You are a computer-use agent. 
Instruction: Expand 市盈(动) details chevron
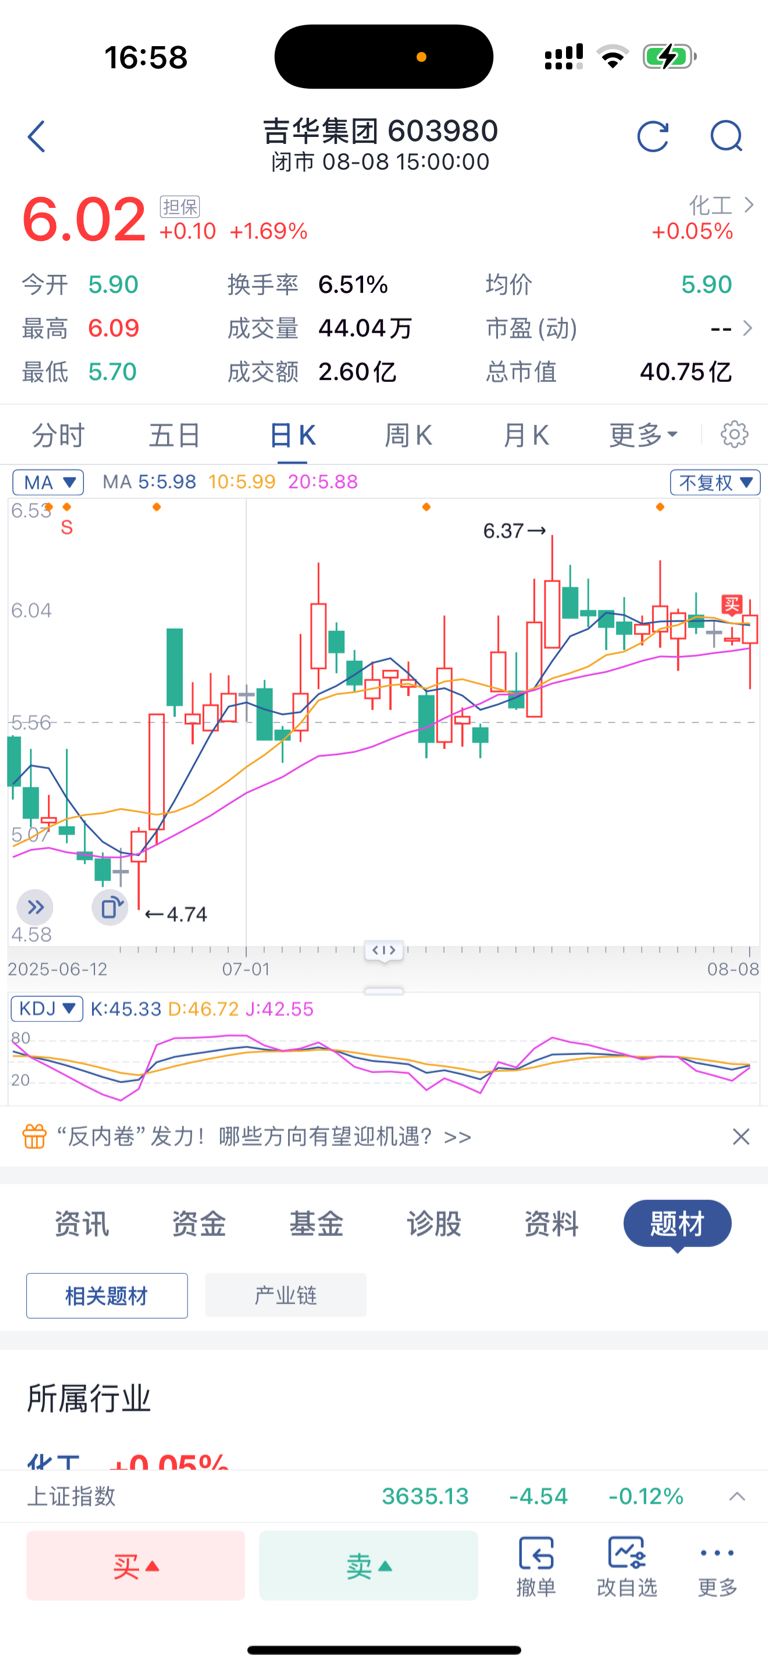coord(747,328)
